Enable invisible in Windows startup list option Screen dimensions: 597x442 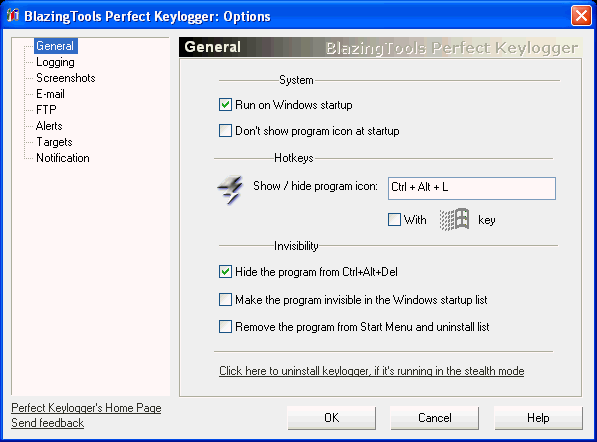pos(225,300)
